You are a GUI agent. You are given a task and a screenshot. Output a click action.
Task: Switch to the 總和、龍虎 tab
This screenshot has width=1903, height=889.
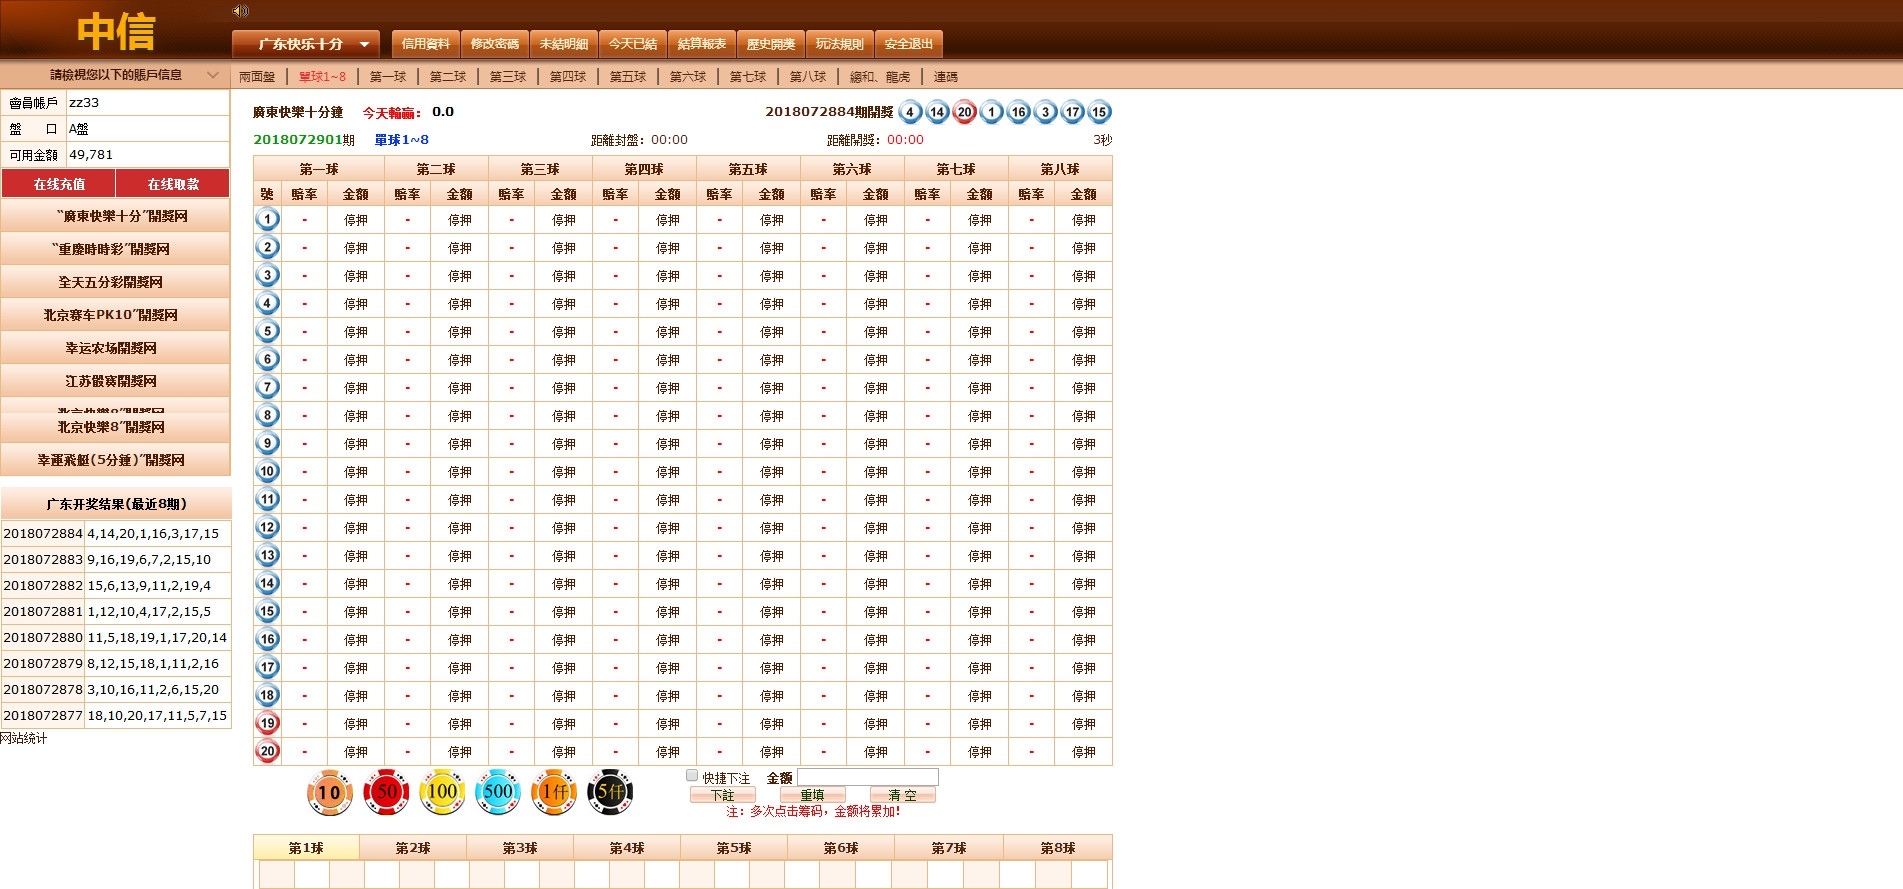880,77
